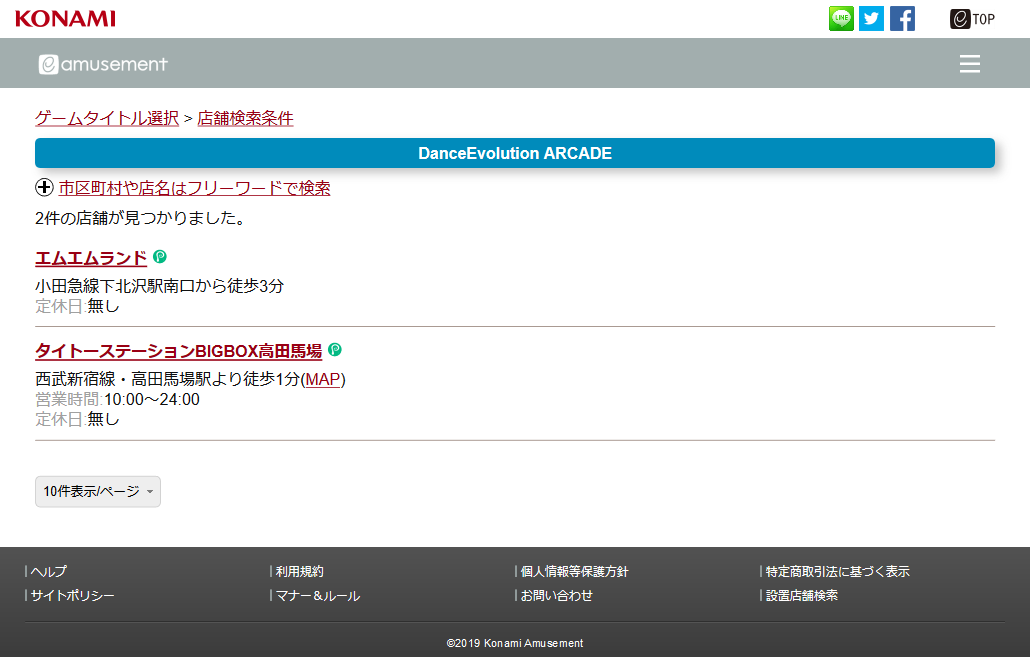
Task: Open ヘルプ in footer
Action: [49, 572]
